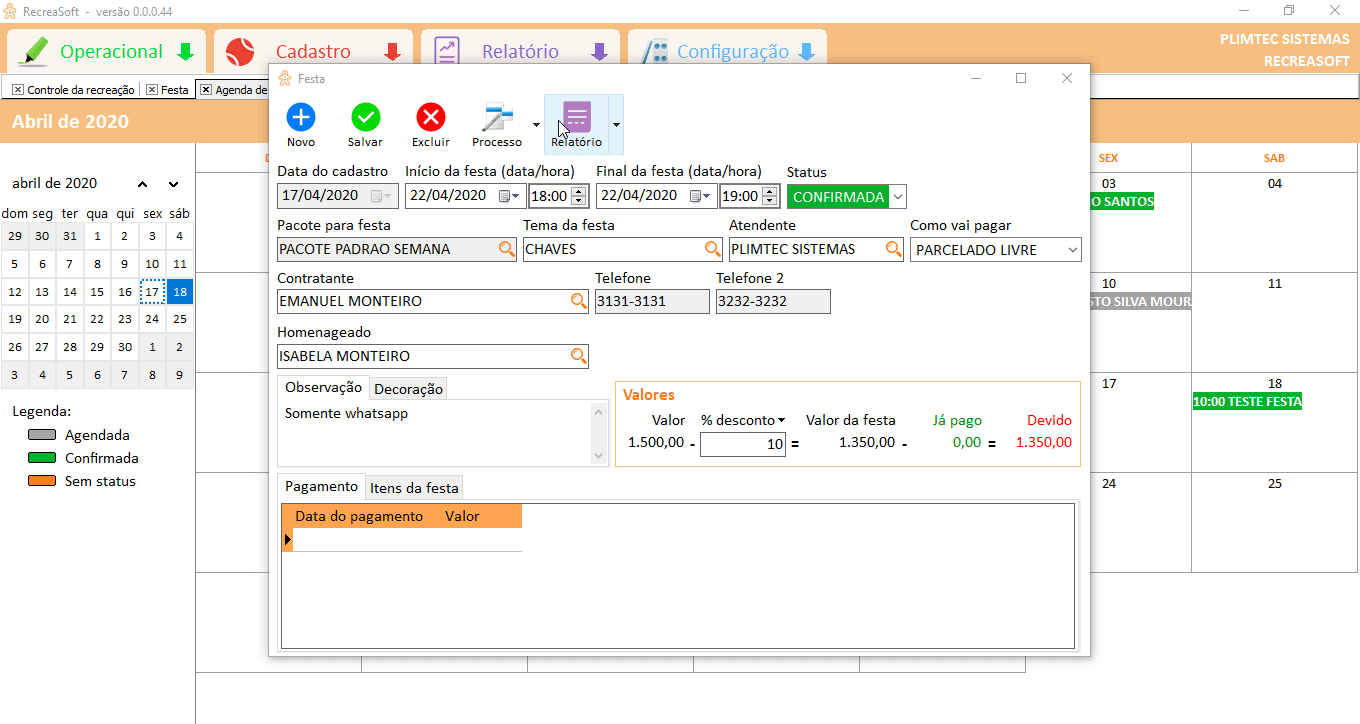Close the Festa document tab

152,89
